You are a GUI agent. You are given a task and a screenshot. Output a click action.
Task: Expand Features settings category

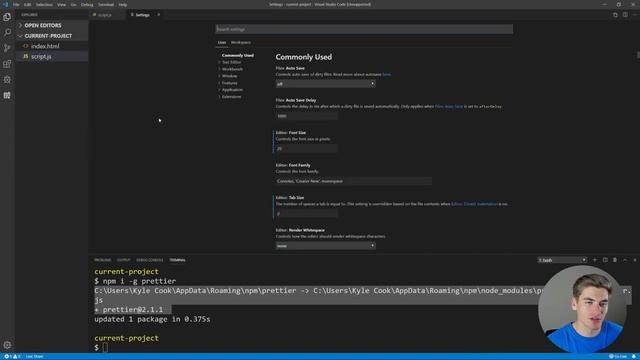pyautogui.click(x=229, y=83)
